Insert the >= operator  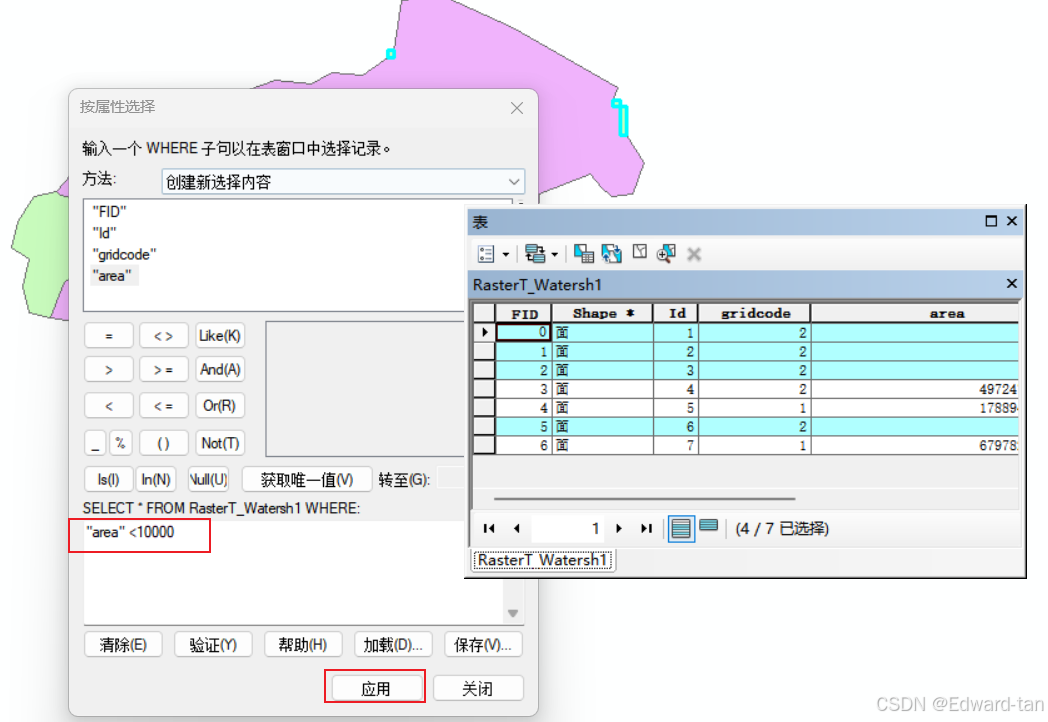pyautogui.click(x=164, y=370)
